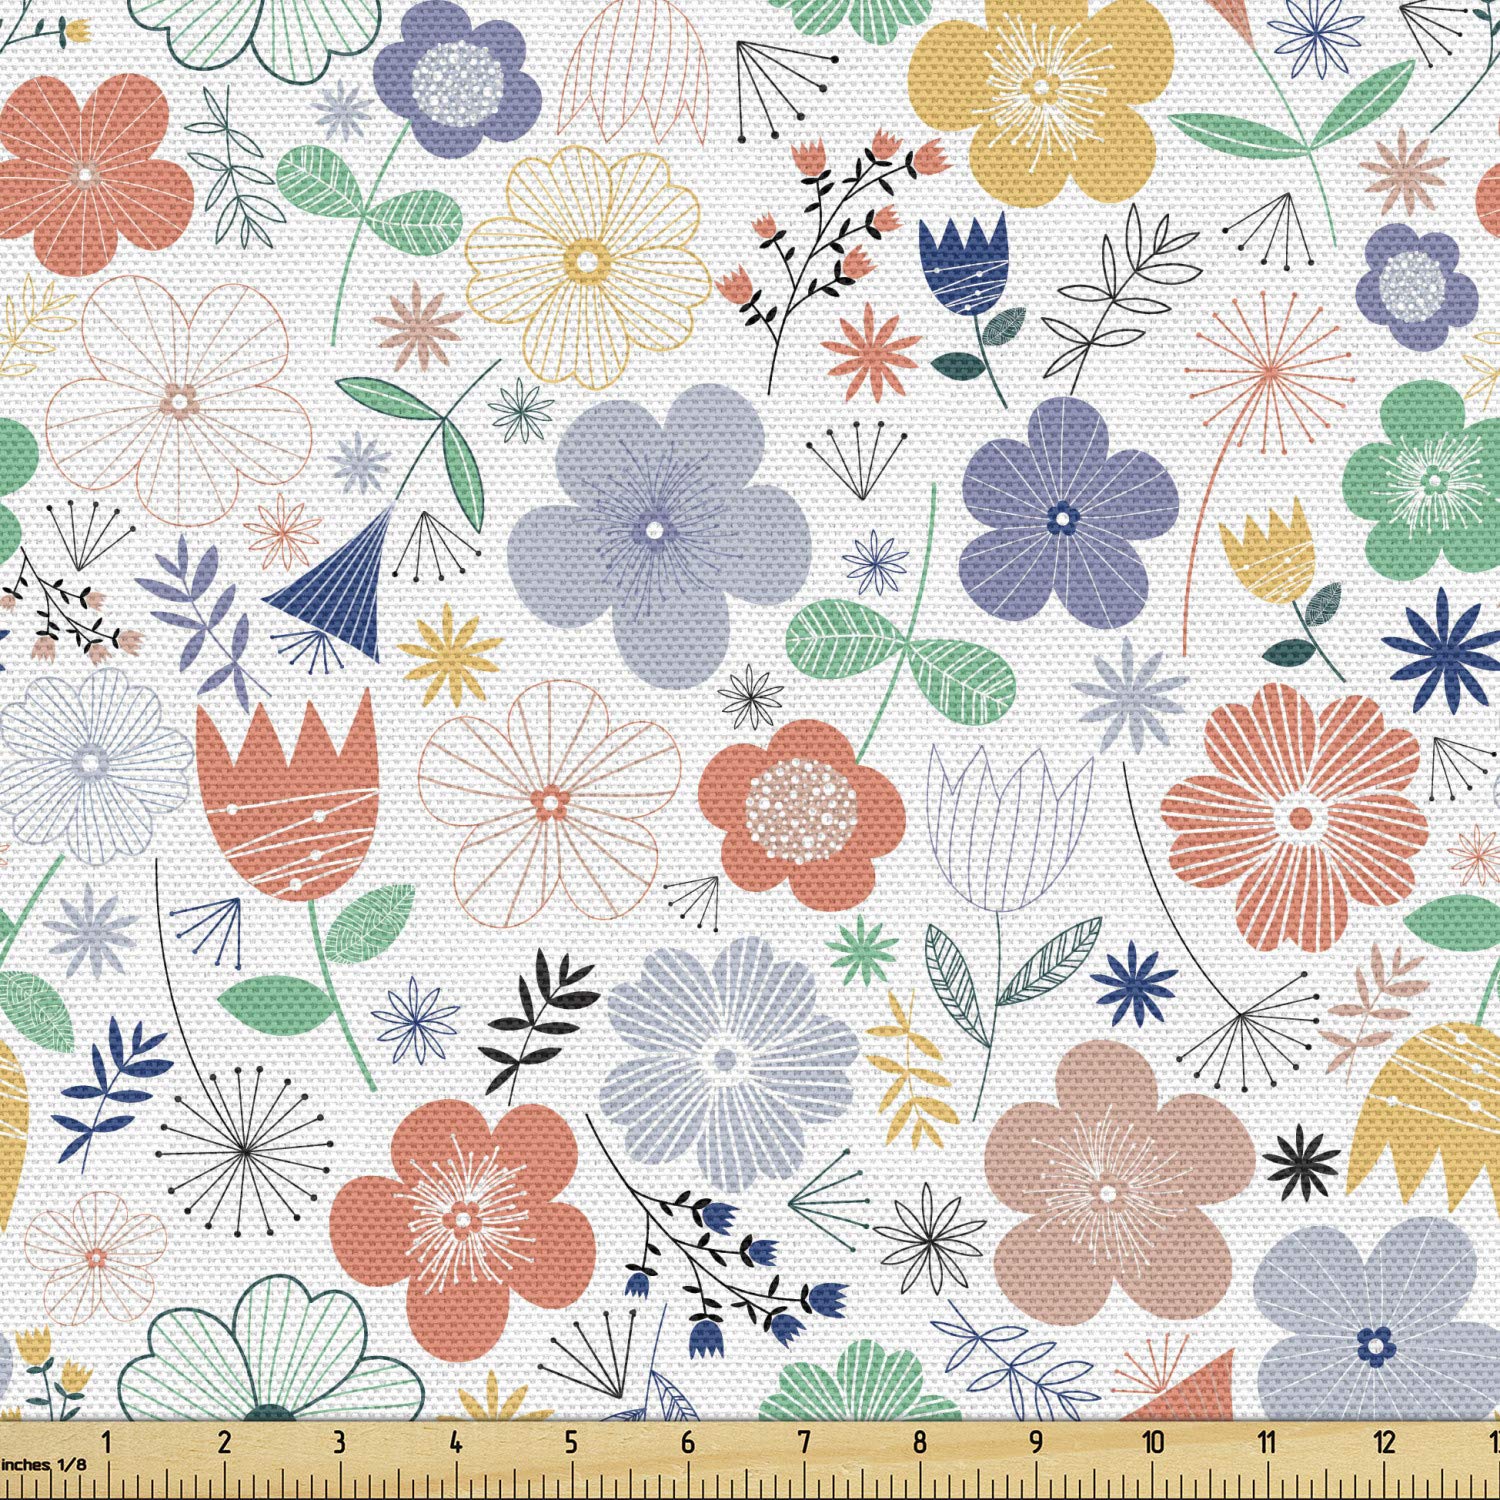Screen dimensions: 1500x1500
Task: Click the number 9 on the ruler
Action: [1035, 1441]
